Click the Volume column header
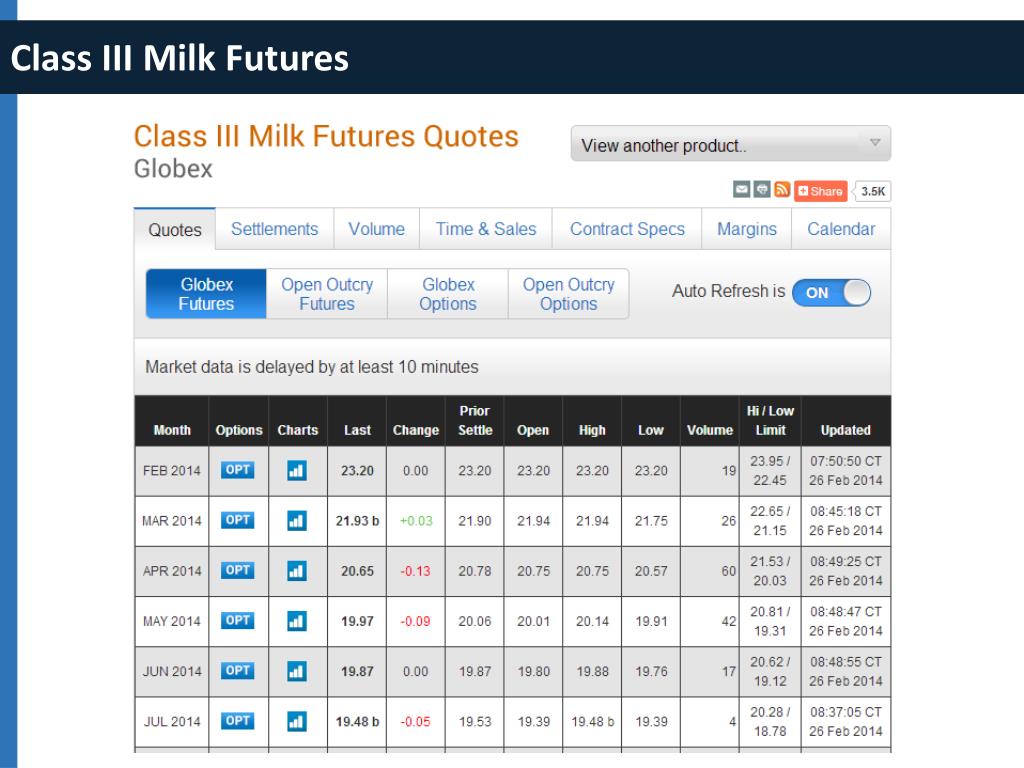Screen dimensions: 1024x768 (x=710, y=430)
